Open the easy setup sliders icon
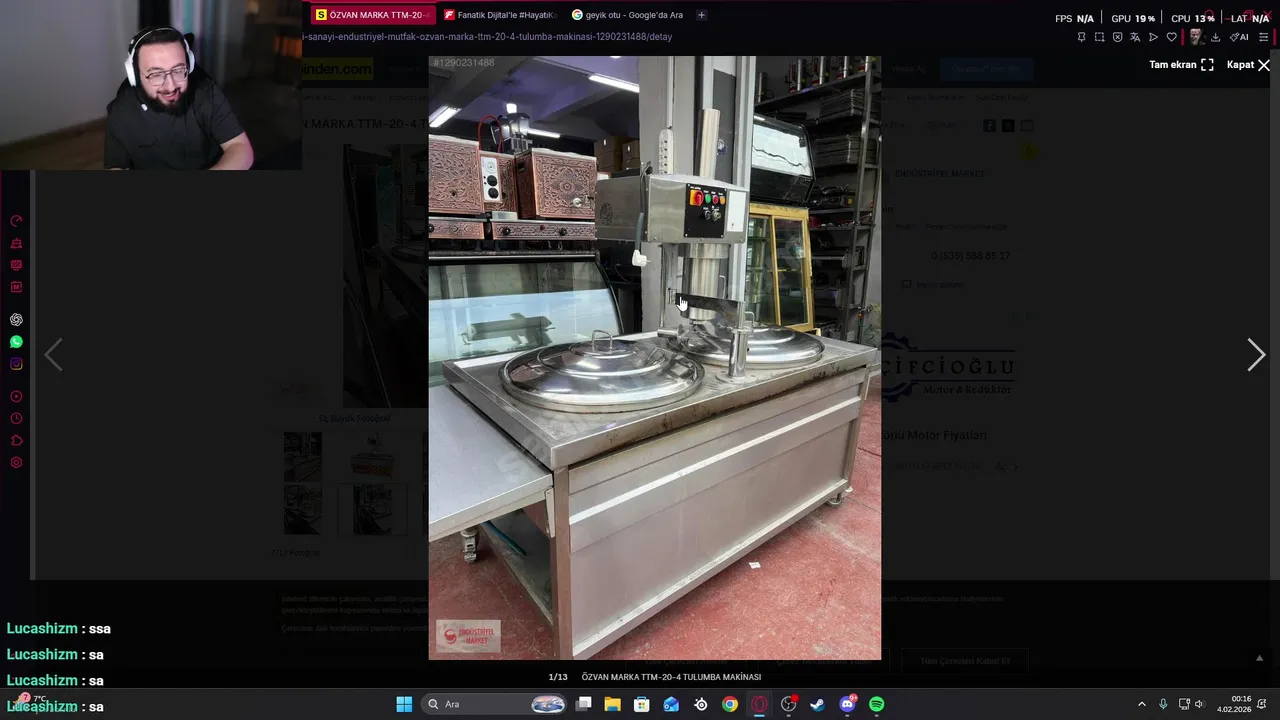This screenshot has width=1280, height=720. pyautogui.click(x=1264, y=37)
